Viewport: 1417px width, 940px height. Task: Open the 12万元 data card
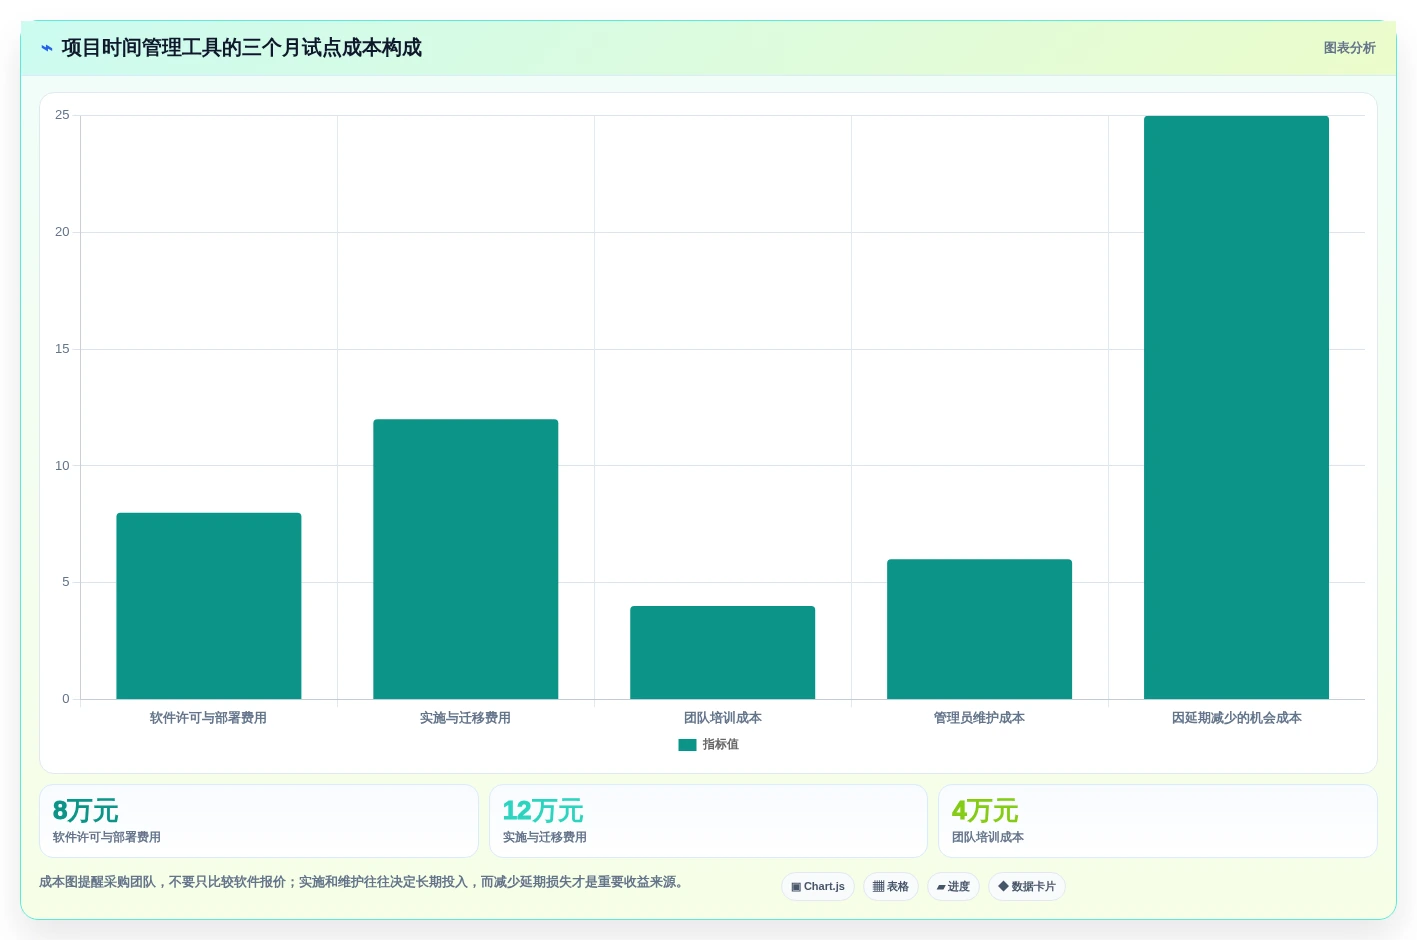[x=708, y=821]
